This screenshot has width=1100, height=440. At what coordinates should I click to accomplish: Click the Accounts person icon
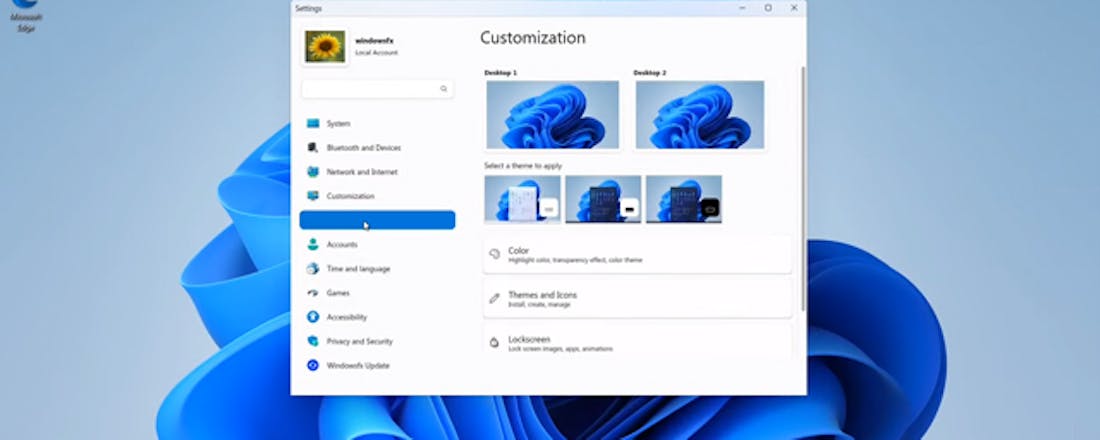313,244
